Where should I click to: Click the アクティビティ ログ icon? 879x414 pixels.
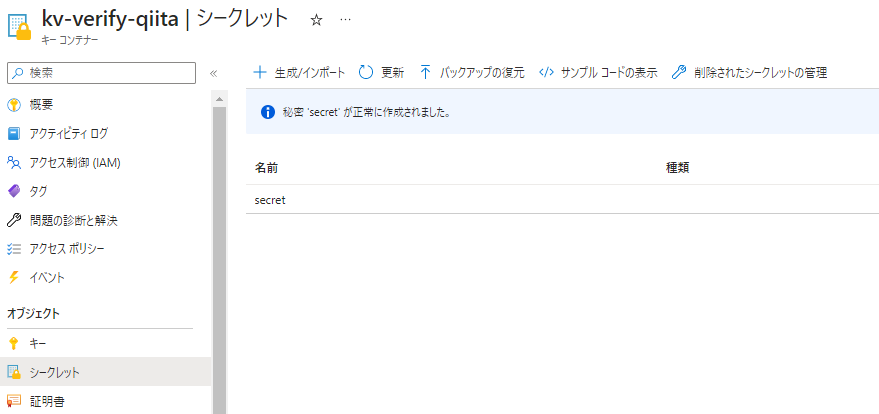tap(14, 133)
